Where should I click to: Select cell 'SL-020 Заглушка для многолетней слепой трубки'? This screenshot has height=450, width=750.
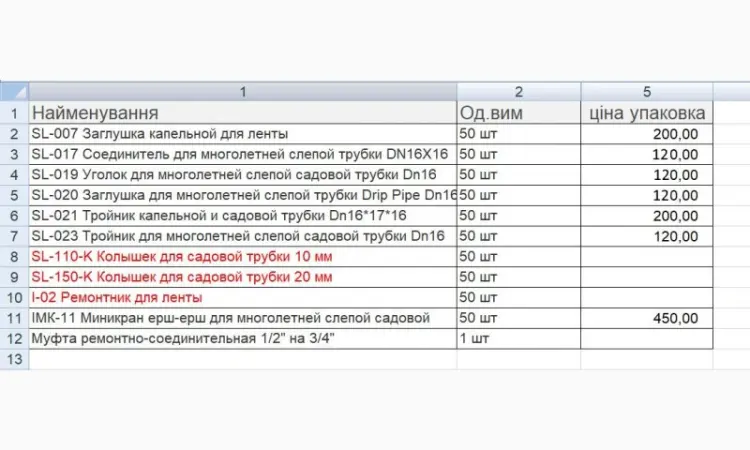(x=243, y=196)
